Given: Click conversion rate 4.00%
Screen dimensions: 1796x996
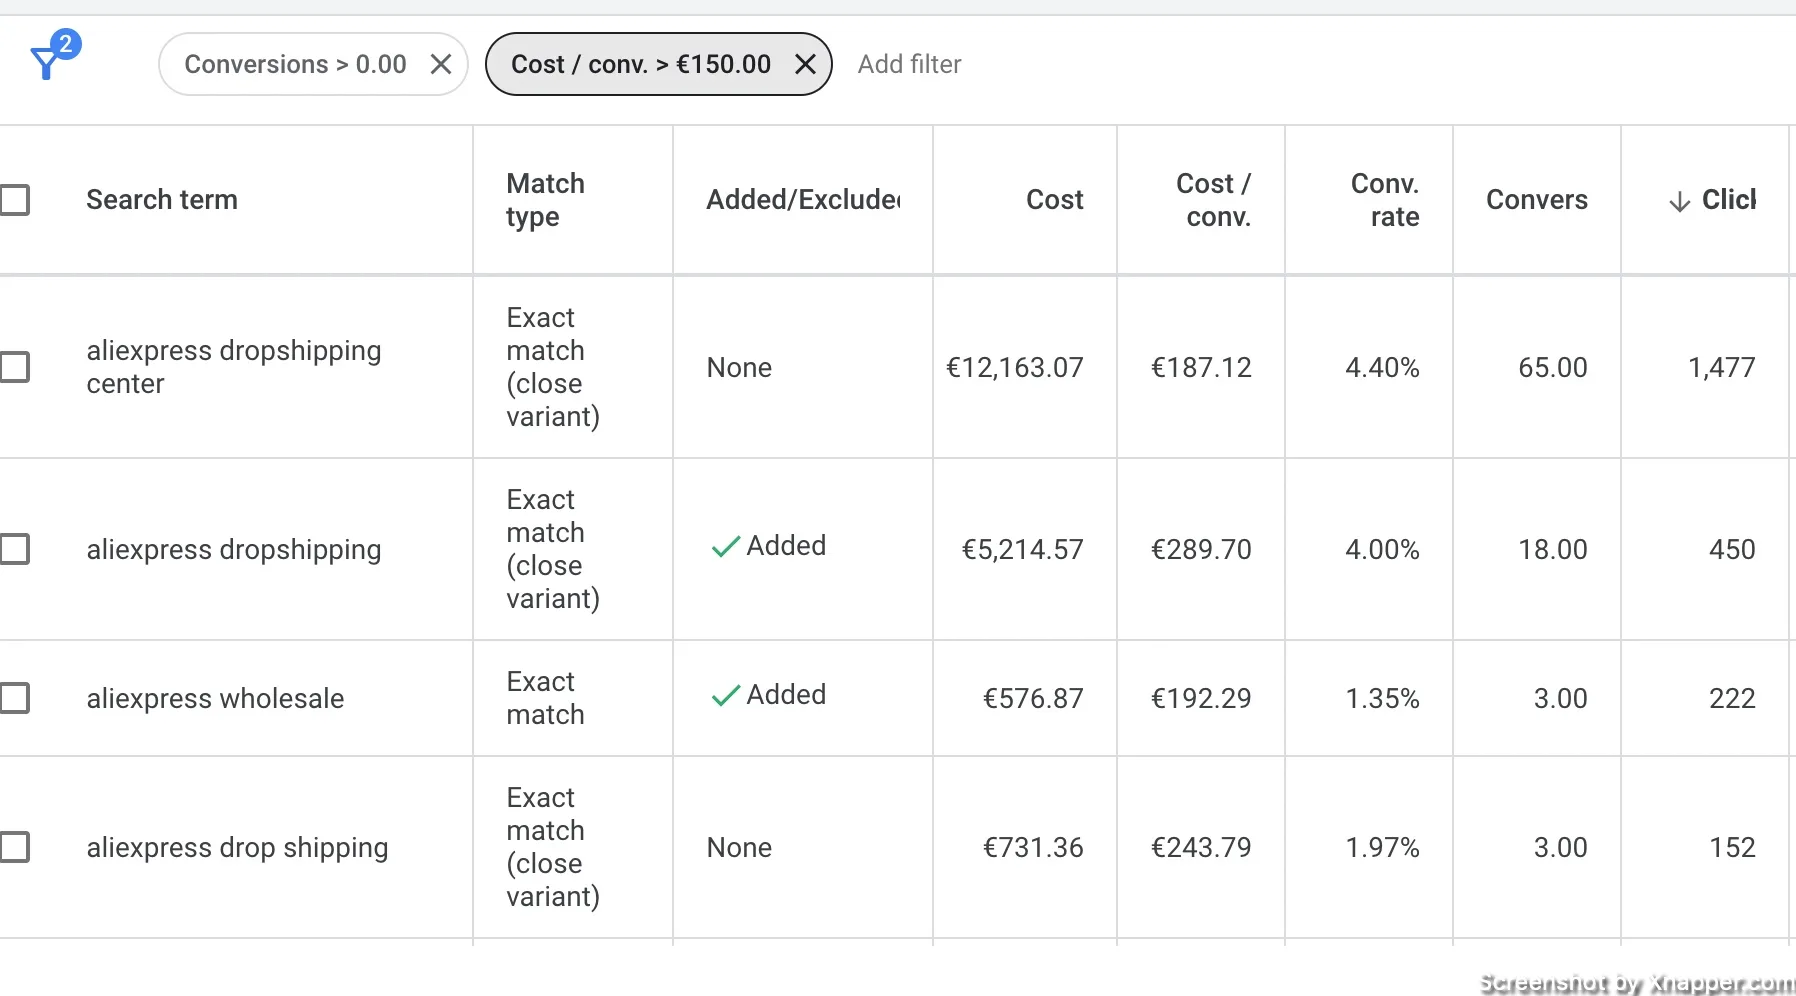Looking at the screenshot, I should pos(1382,549).
